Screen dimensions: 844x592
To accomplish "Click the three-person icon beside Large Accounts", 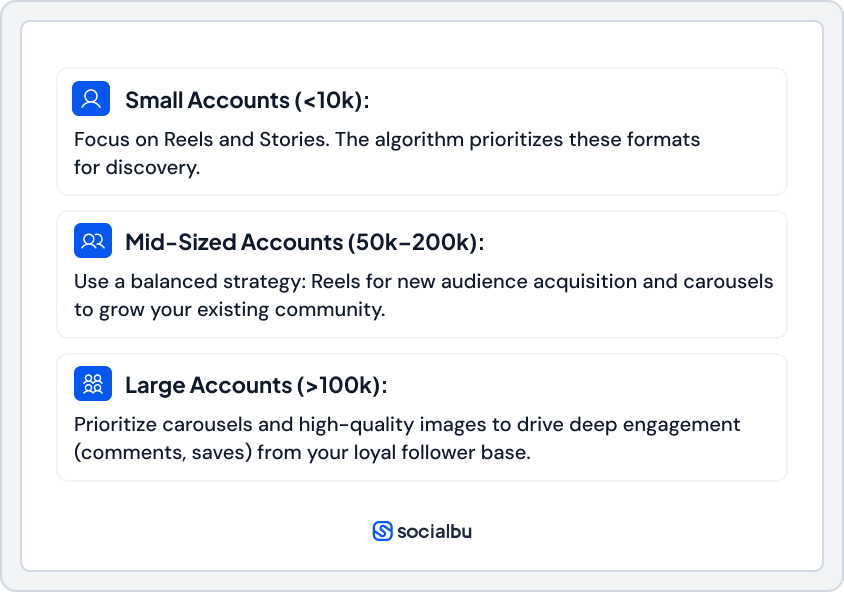I will click(93, 384).
